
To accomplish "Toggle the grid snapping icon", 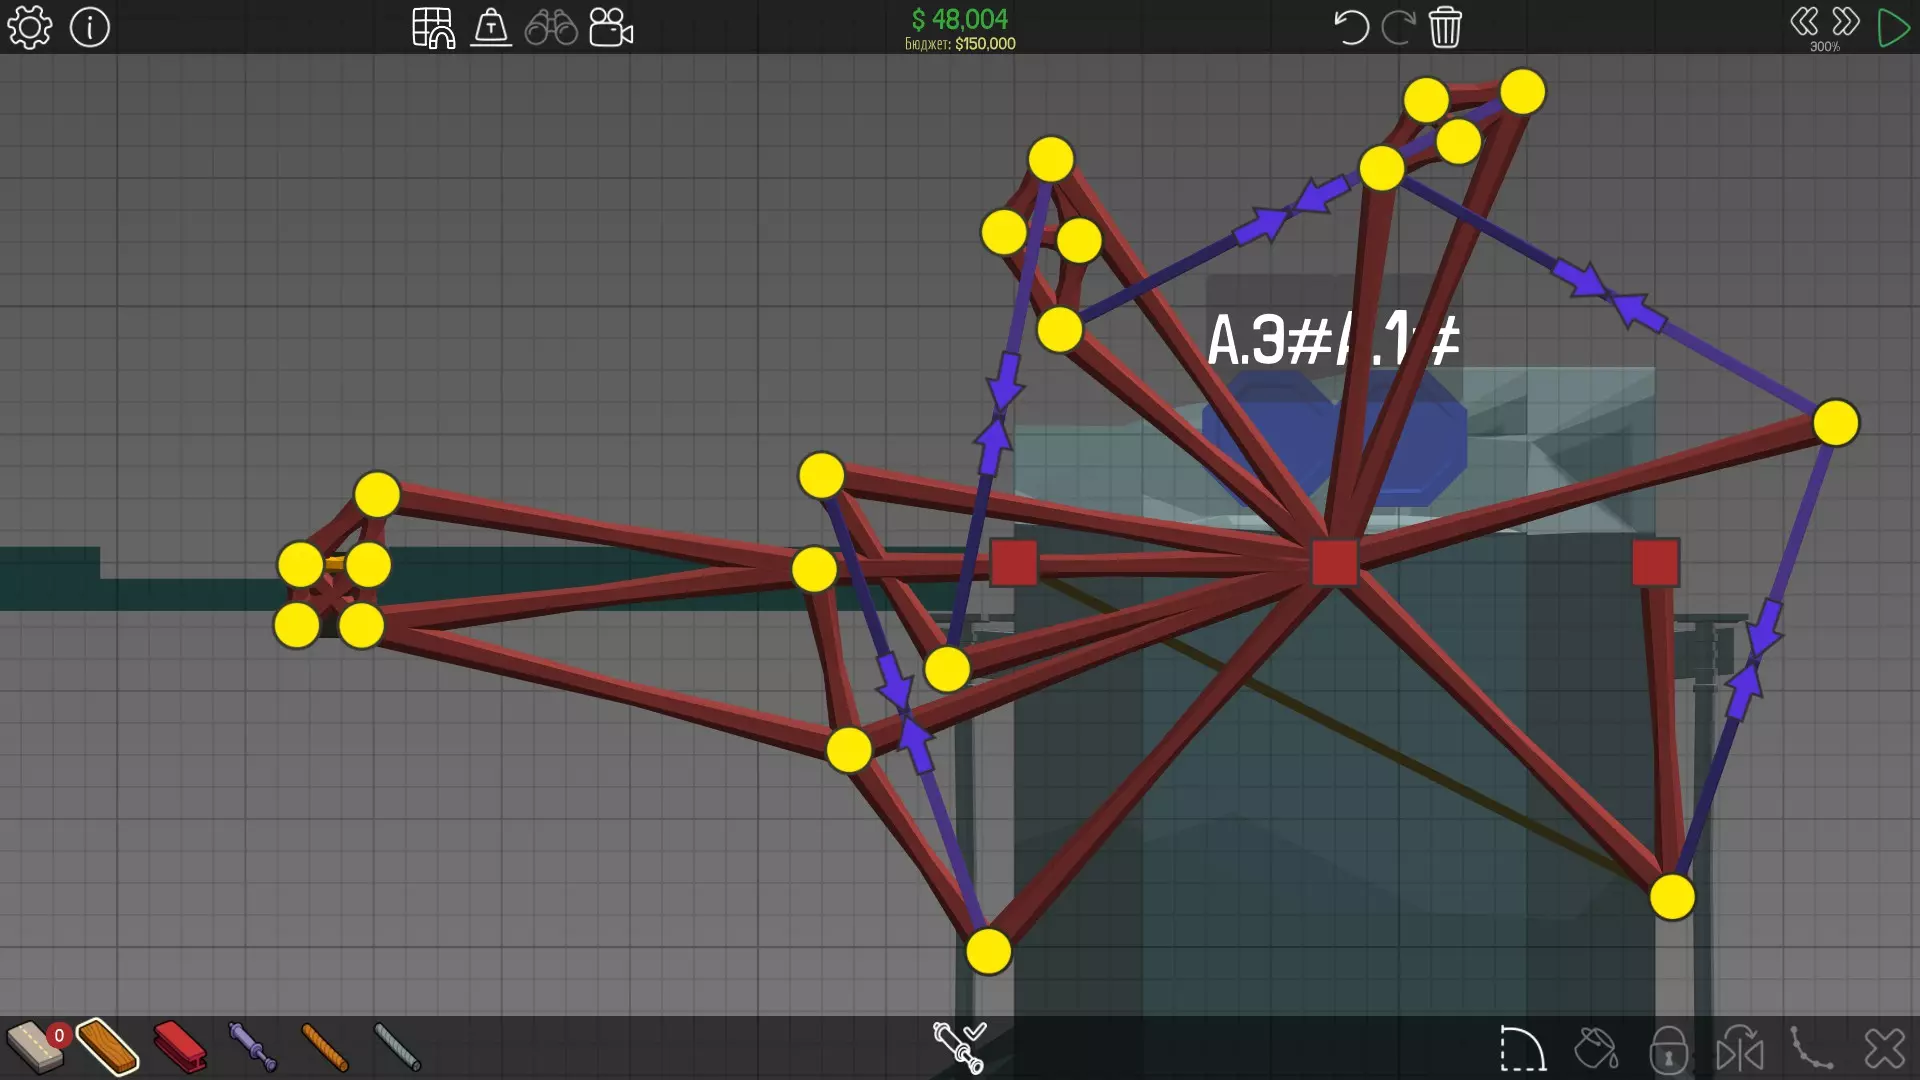I will pos(433,27).
